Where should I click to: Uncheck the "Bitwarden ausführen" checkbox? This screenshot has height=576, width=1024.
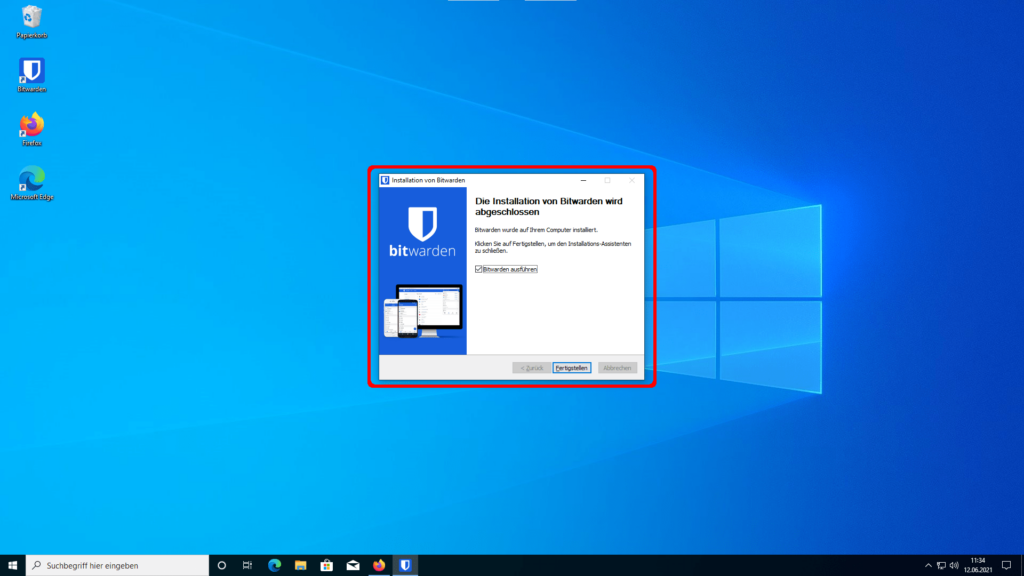click(x=478, y=269)
